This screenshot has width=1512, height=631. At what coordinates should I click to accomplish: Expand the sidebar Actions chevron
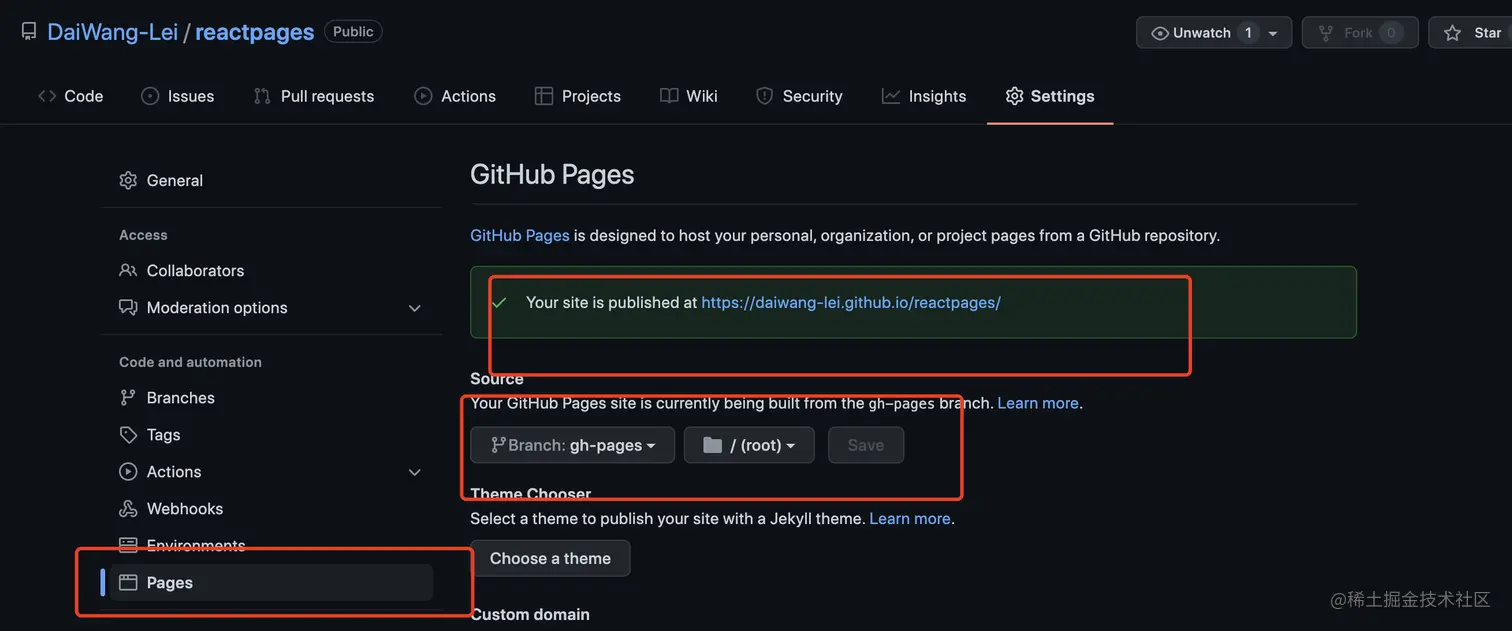415,472
